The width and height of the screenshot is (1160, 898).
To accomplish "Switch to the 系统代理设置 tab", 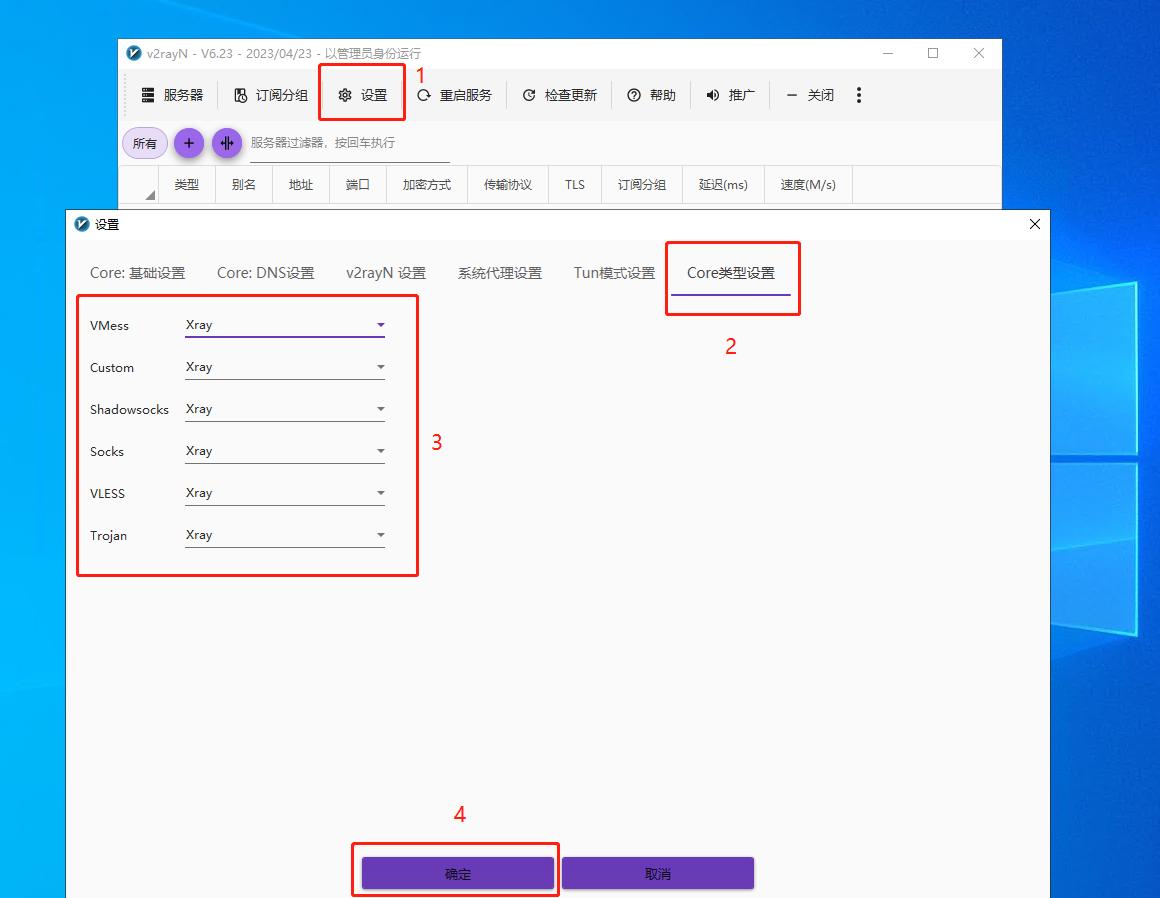I will click(x=500, y=273).
